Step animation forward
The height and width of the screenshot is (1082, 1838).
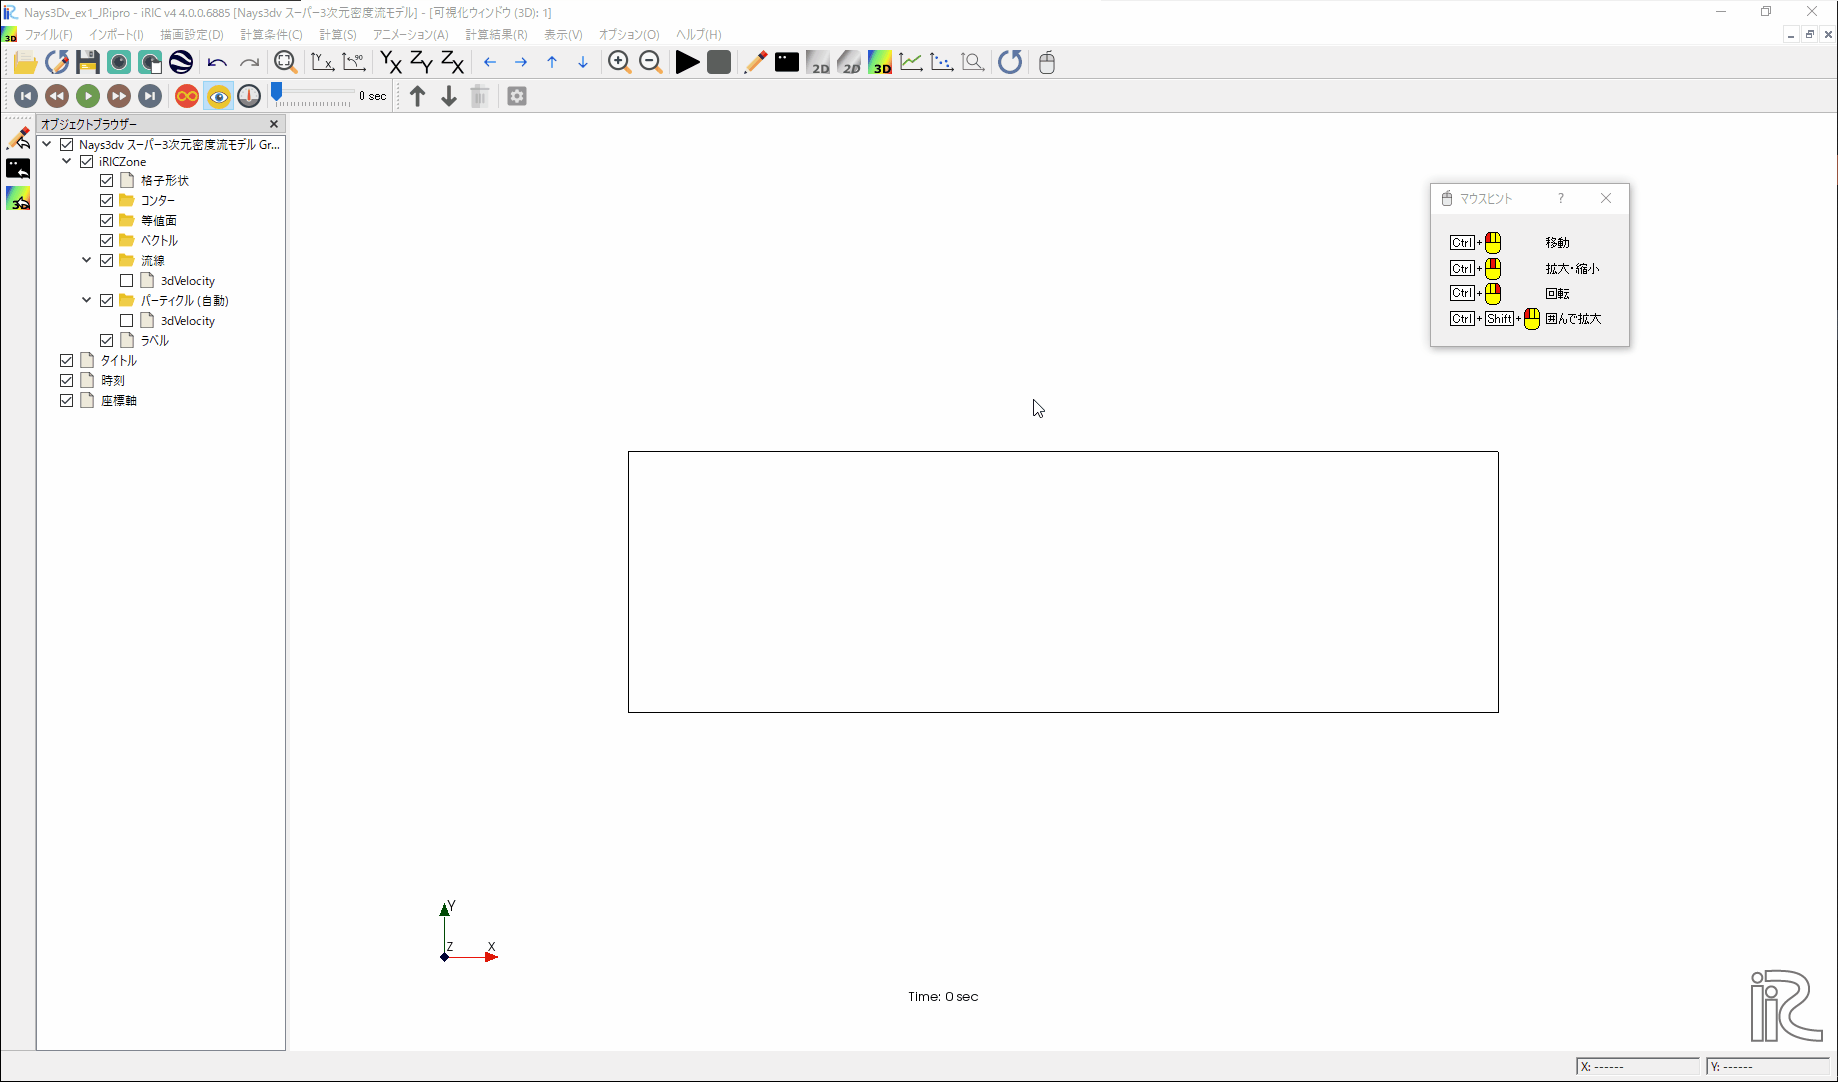coord(119,96)
